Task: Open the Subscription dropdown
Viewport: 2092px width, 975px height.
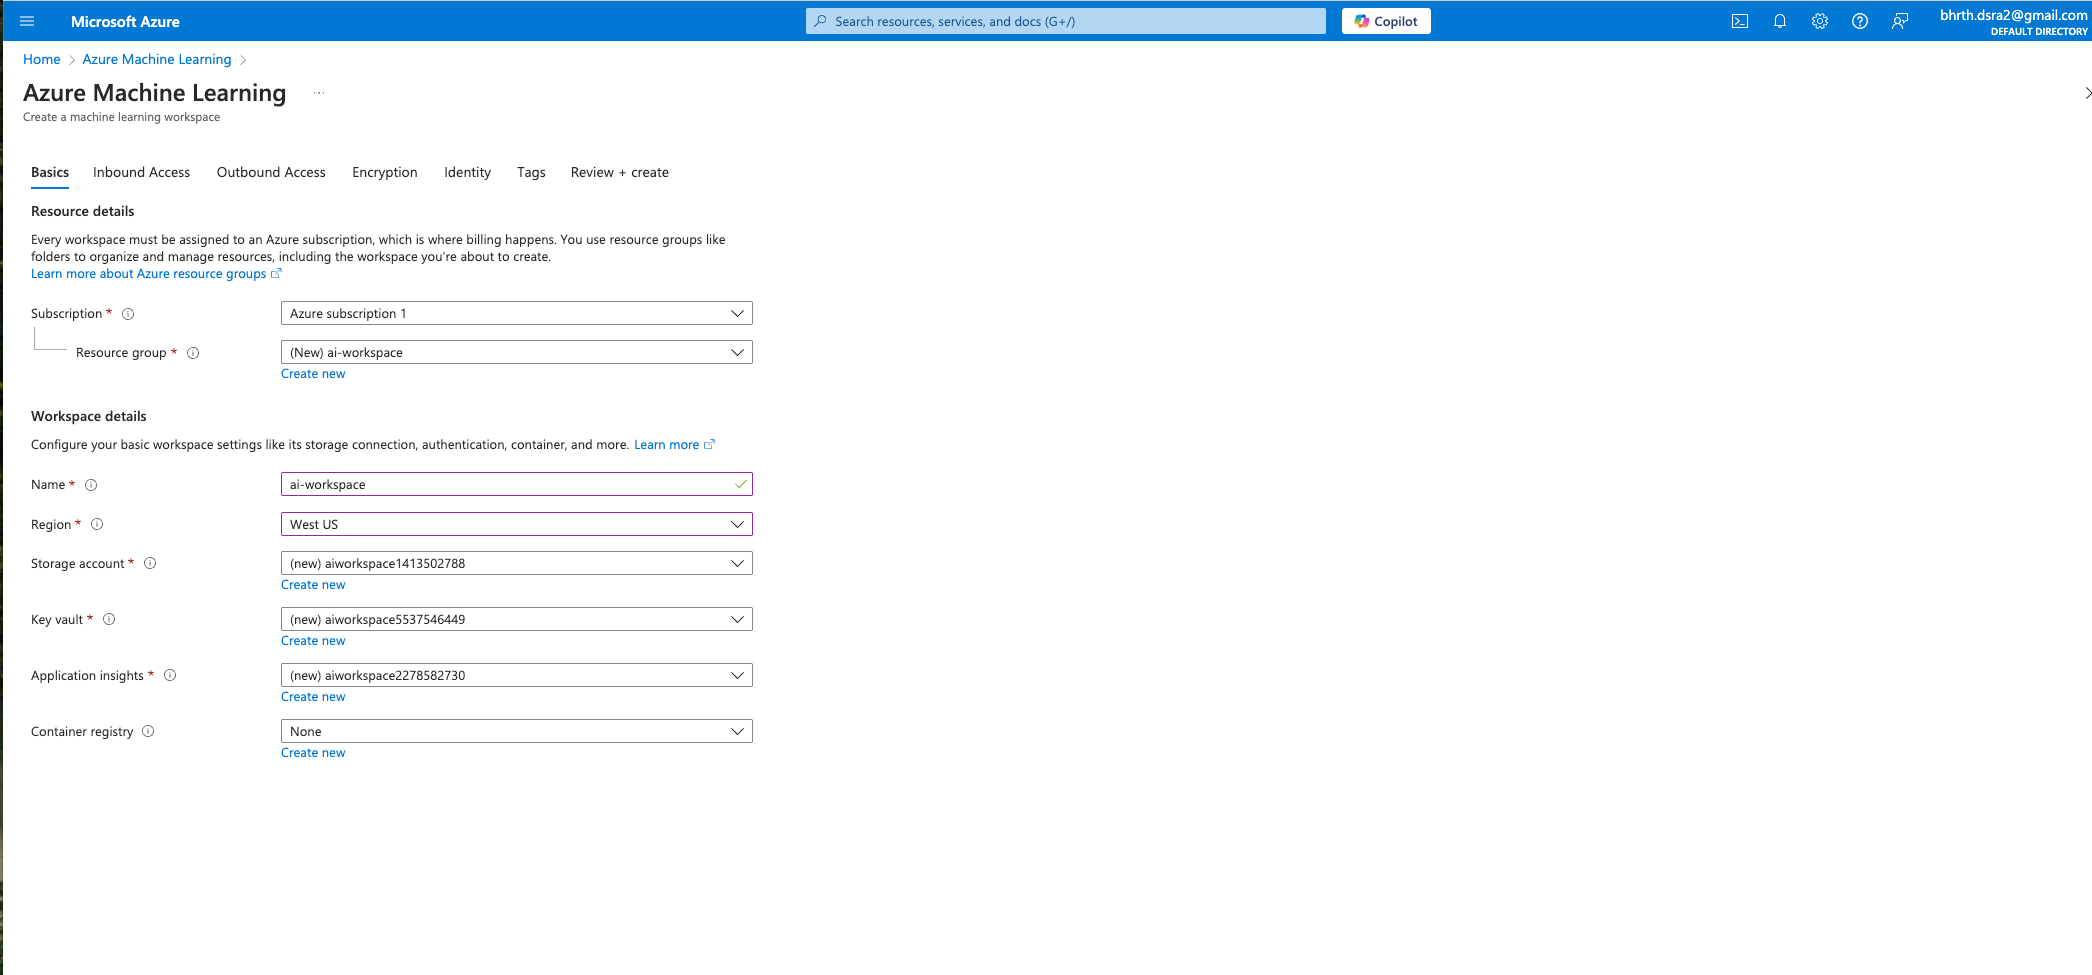Action: pyautogui.click(x=516, y=313)
